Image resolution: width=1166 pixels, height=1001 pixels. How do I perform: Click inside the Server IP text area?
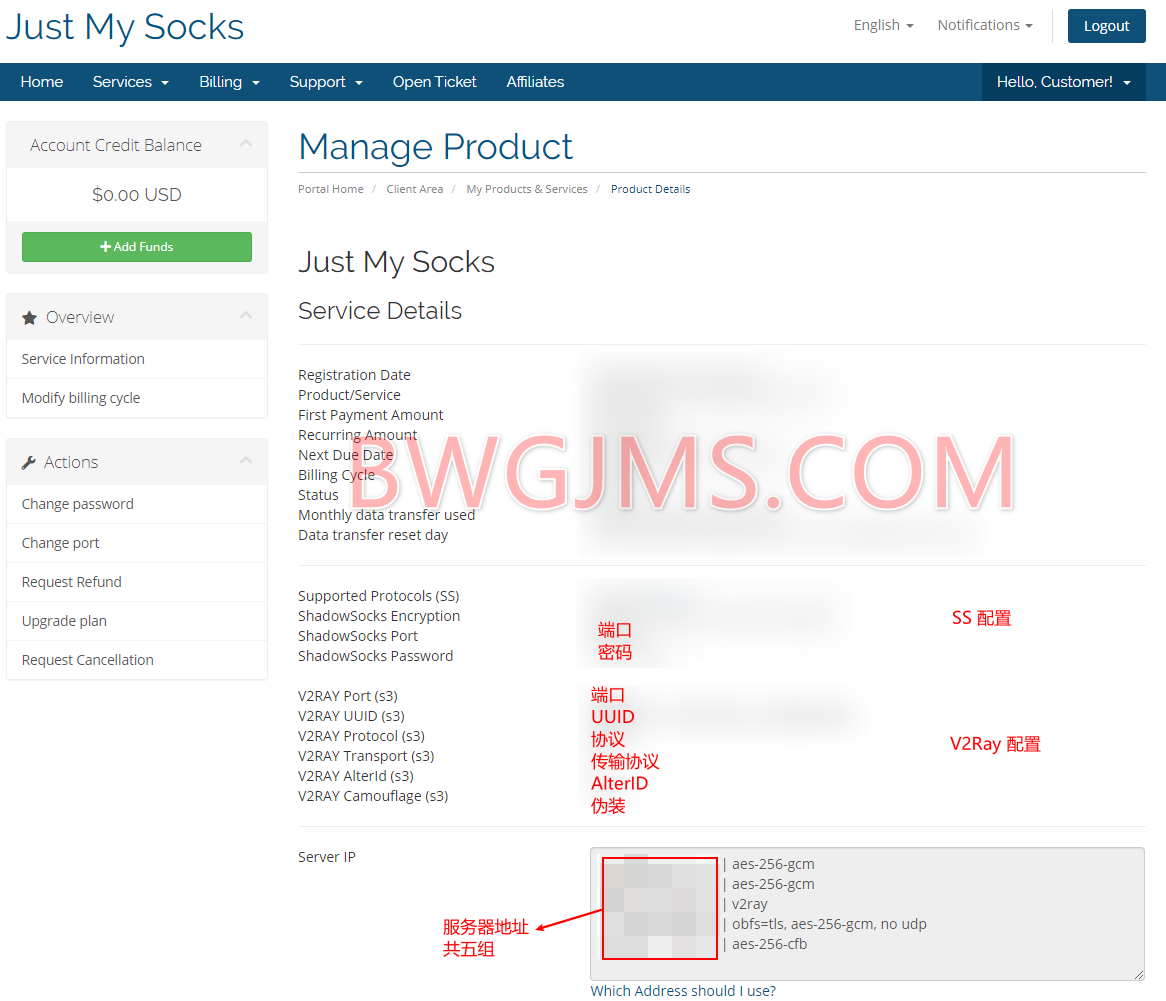point(867,914)
